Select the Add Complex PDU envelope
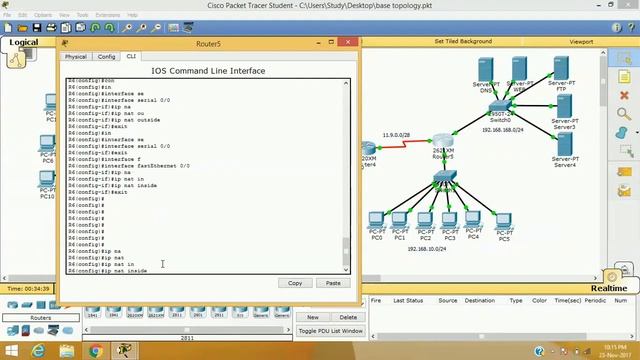Viewport: 640px width, 360px height. pos(624,191)
